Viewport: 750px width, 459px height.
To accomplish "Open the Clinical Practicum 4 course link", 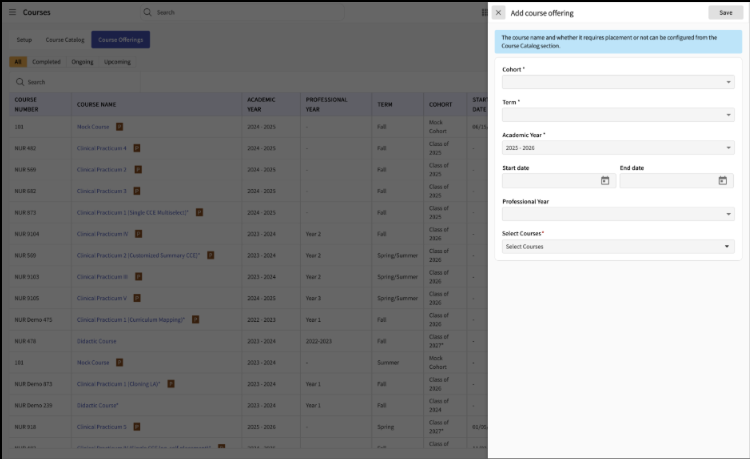I will [x=102, y=148].
